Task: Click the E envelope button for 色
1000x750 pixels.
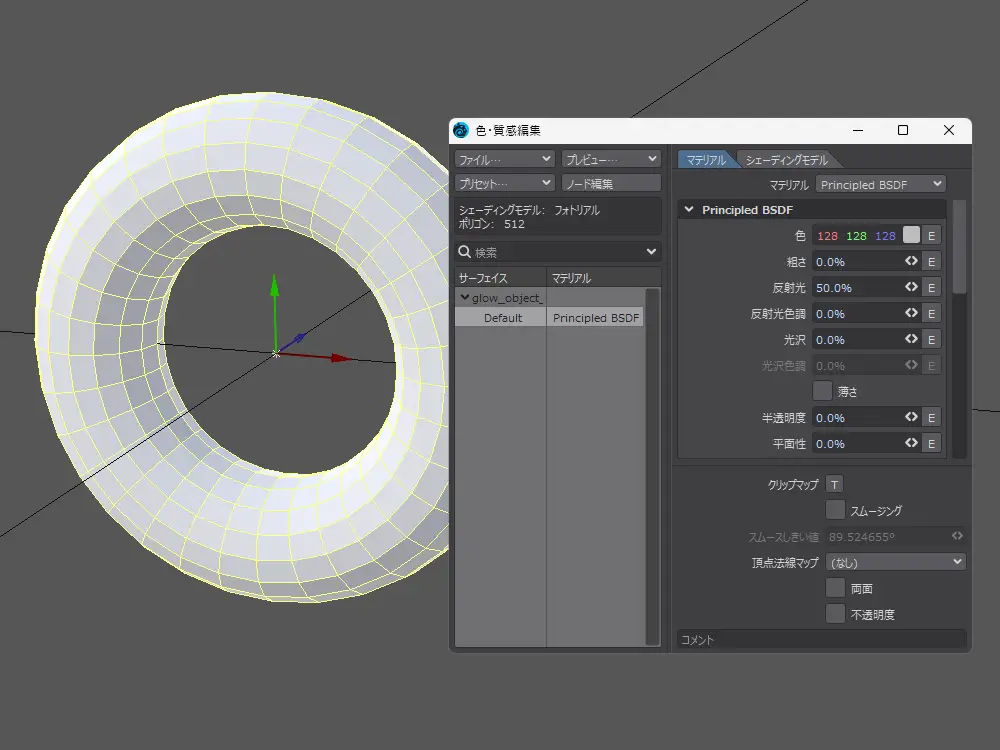Action: [931, 236]
